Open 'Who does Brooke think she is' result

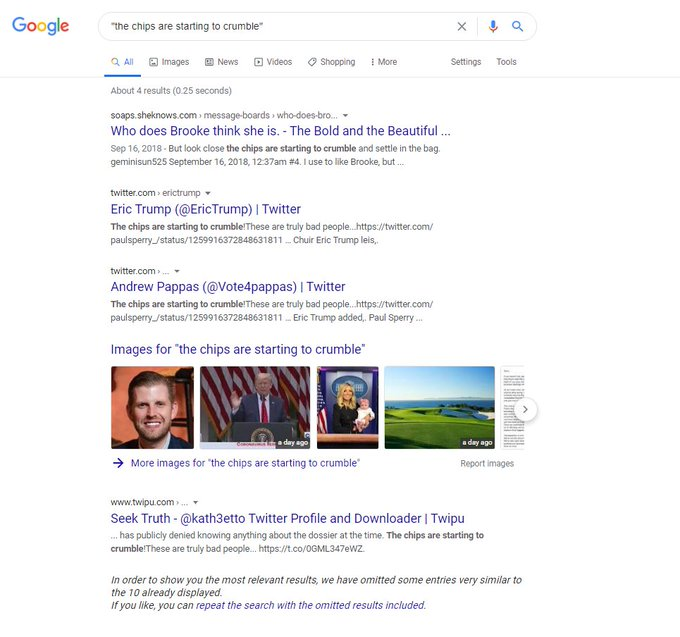pyautogui.click(x=280, y=131)
